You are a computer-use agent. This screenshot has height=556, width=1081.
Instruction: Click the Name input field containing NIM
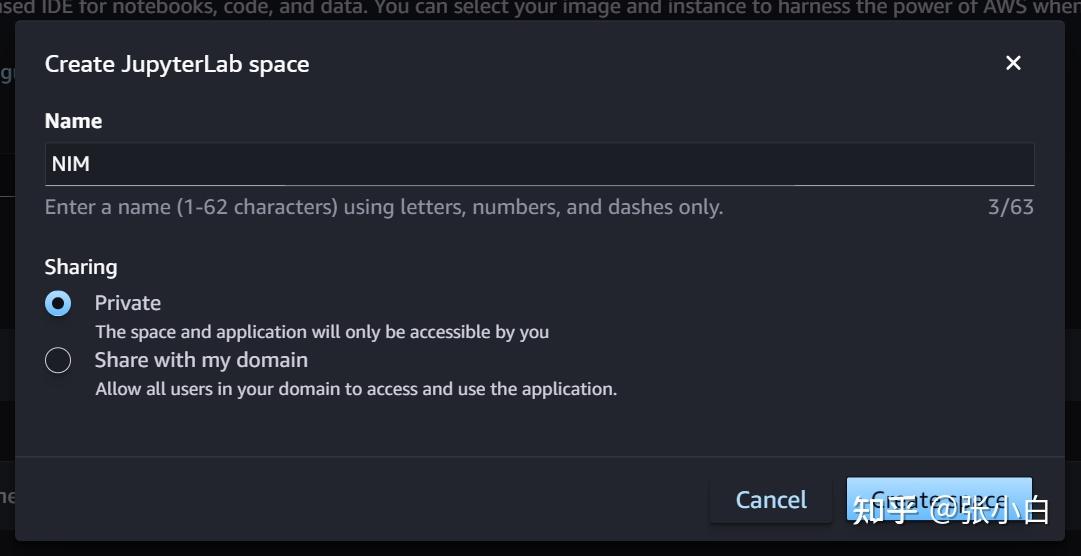539,164
